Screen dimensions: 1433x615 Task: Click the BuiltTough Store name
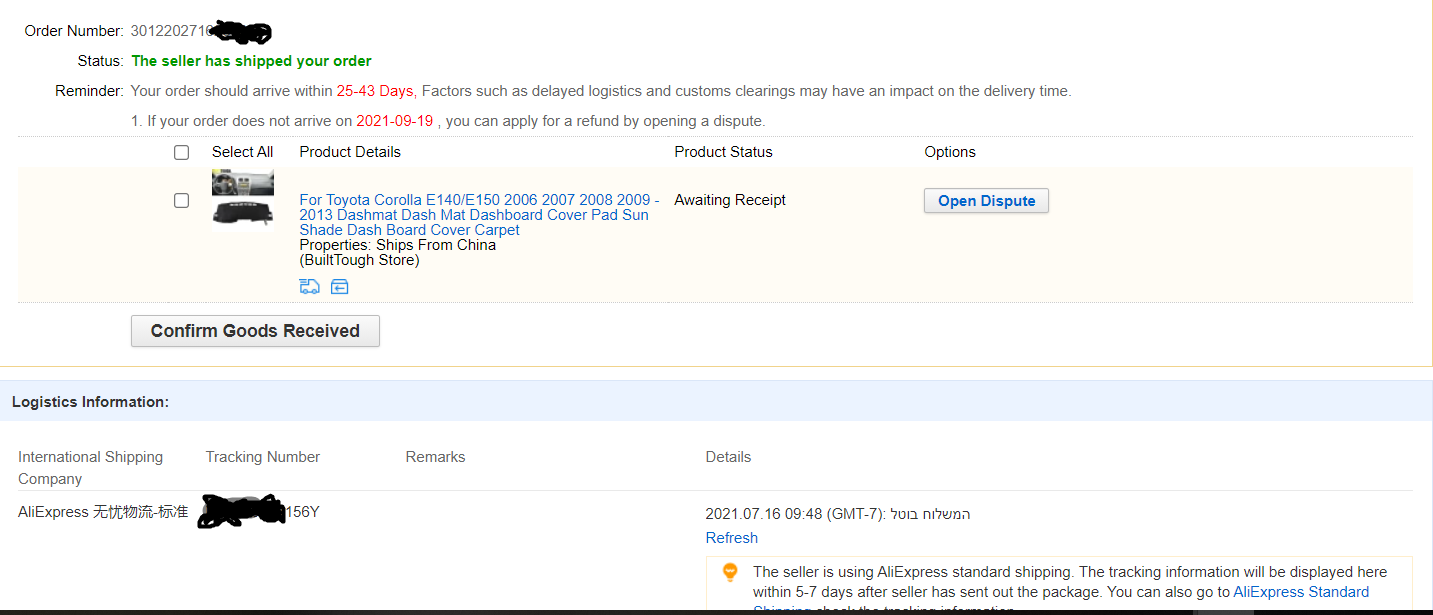click(359, 260)
